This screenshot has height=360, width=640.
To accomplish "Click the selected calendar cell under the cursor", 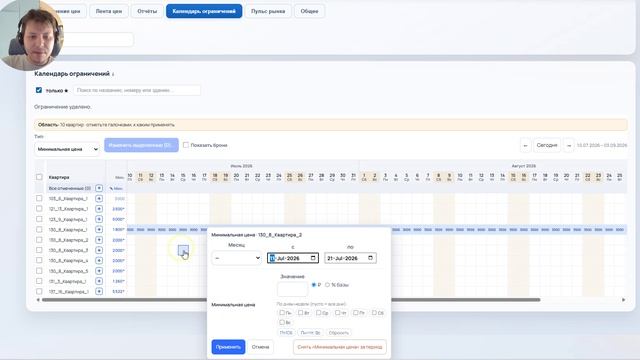I will tap(183, 250).
